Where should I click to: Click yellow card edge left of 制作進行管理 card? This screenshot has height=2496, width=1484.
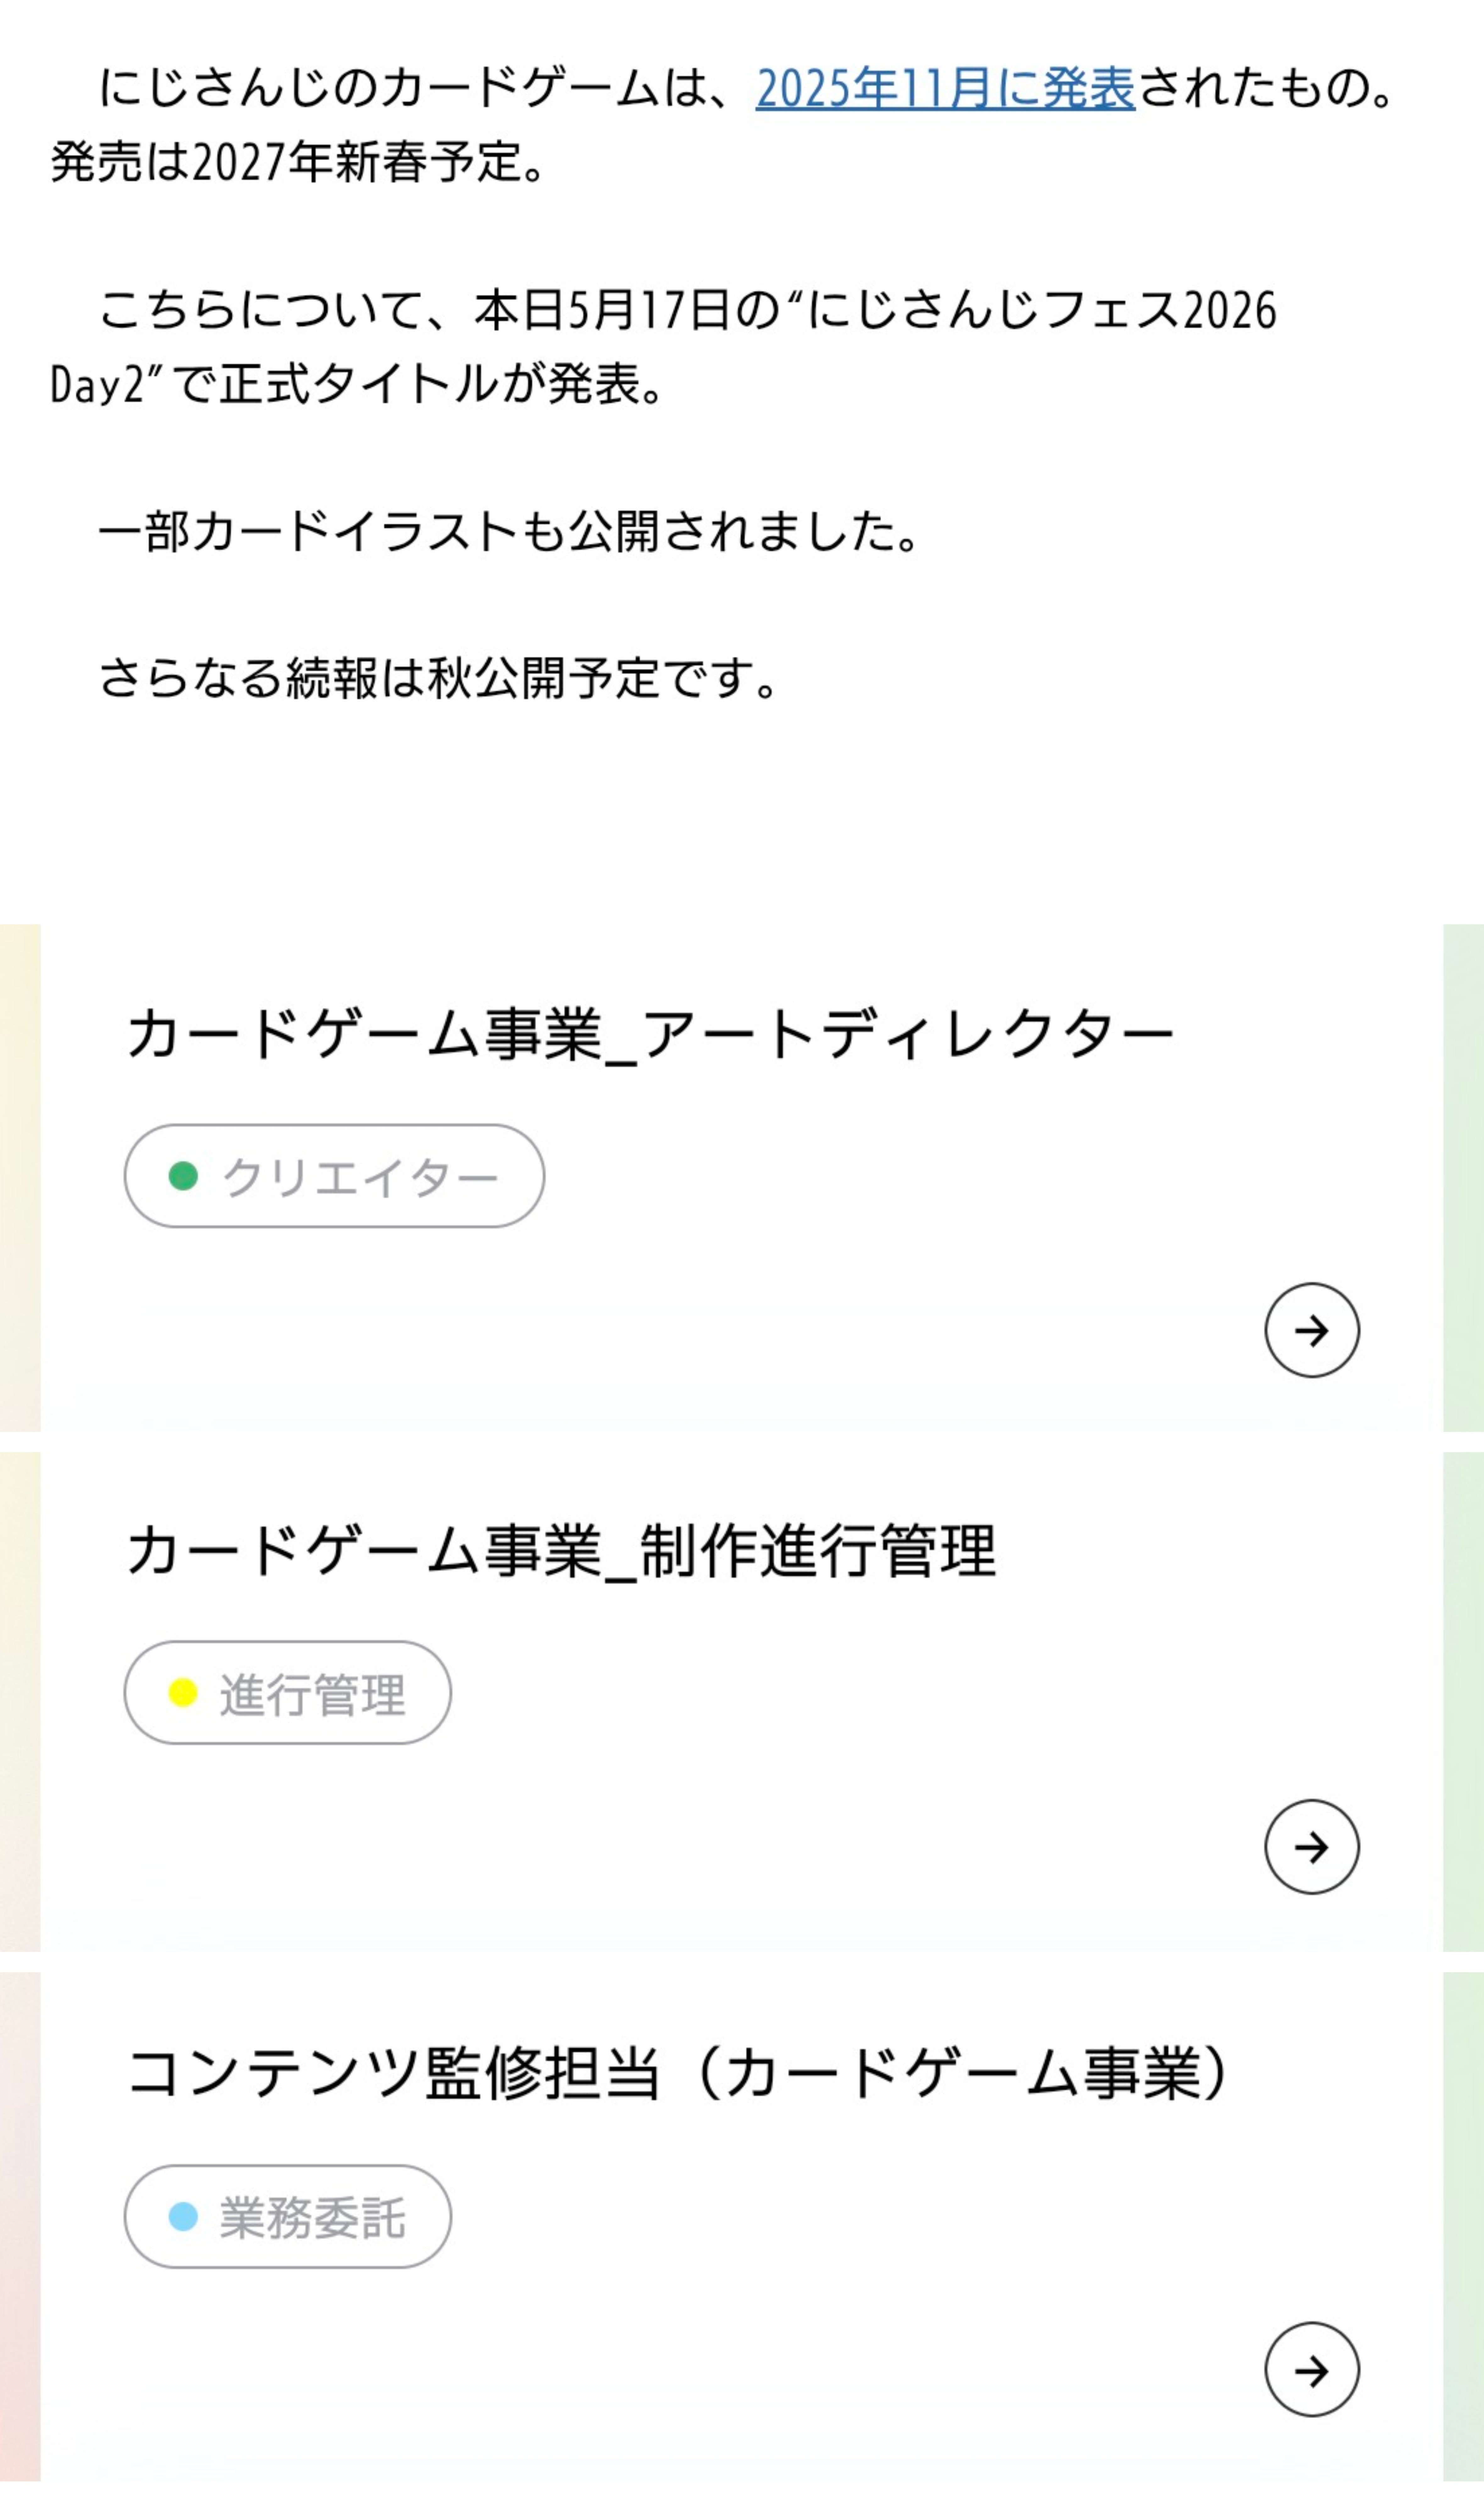pyautogui.click(x=20, y=1701)
